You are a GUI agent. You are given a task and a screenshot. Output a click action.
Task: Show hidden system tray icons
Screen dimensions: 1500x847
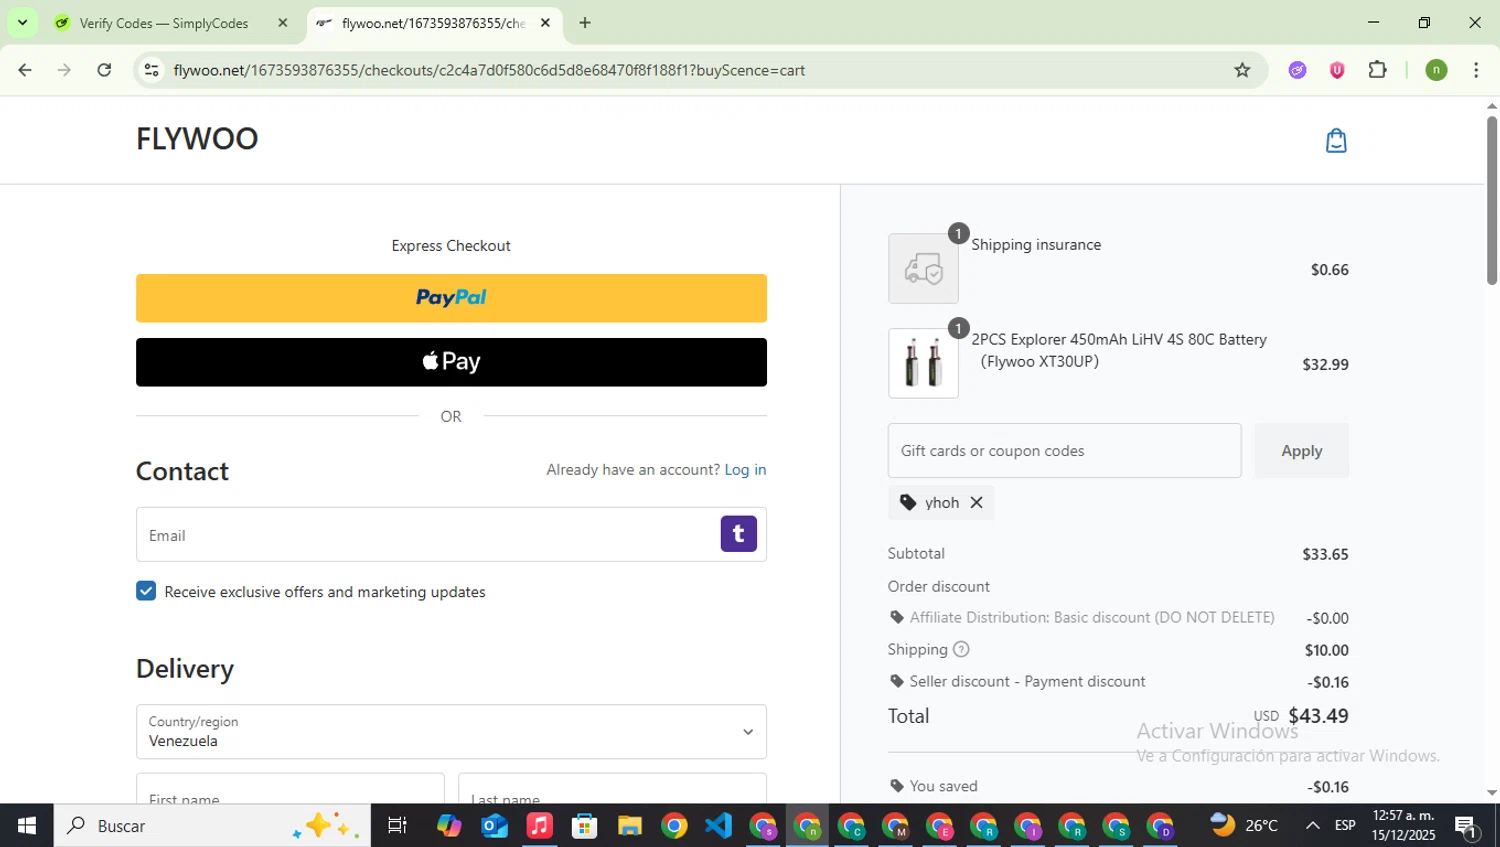pos(1312,826)
